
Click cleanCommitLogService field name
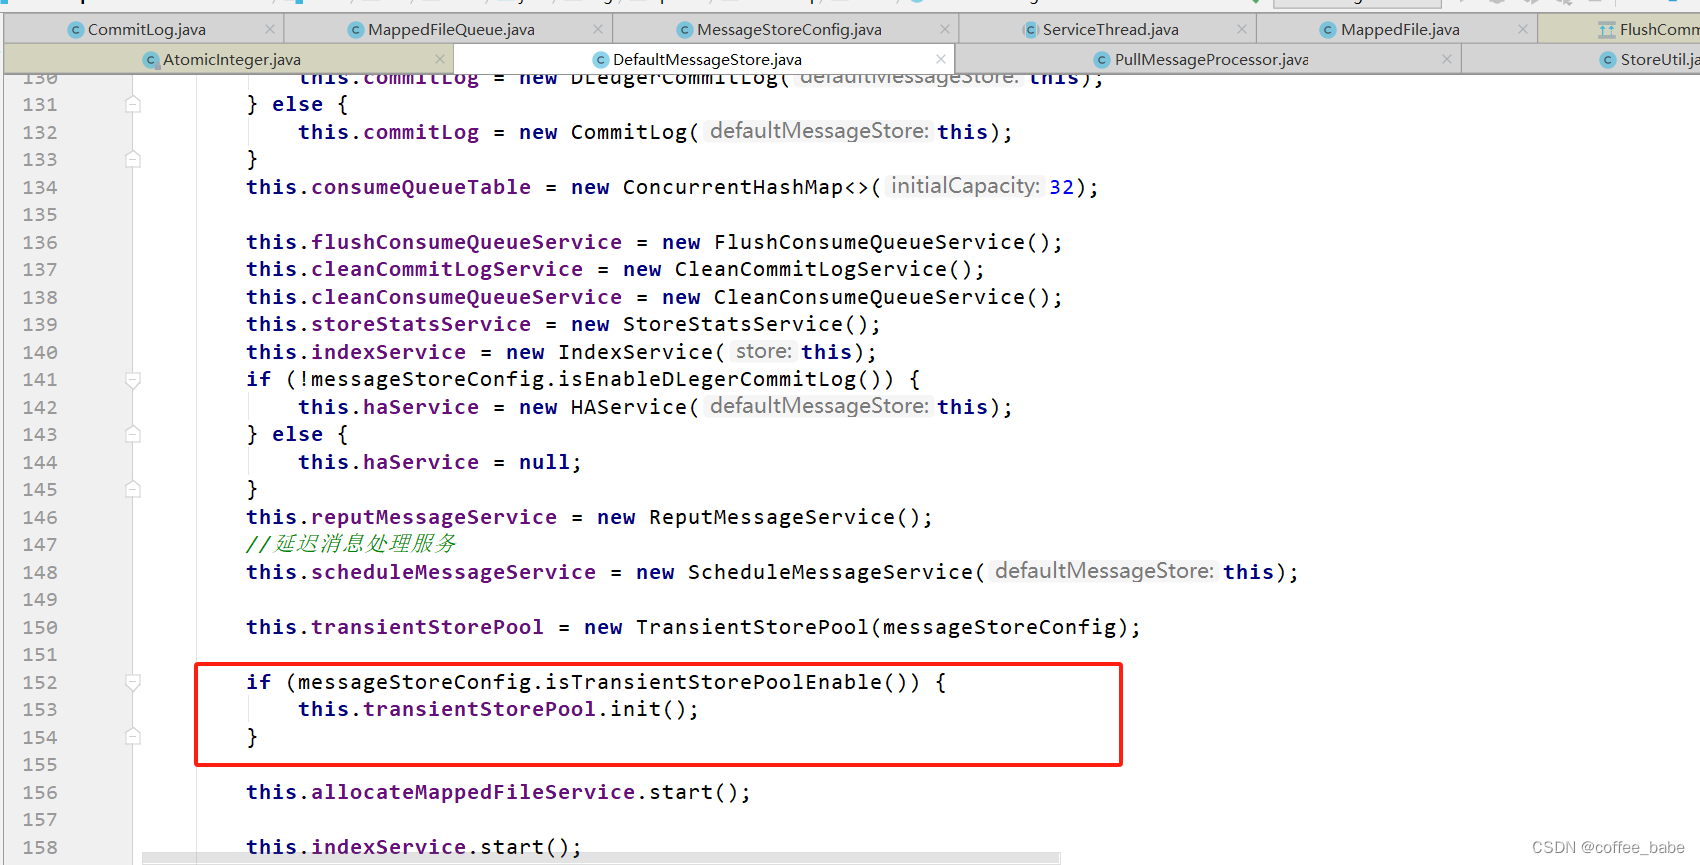[447, 269]
